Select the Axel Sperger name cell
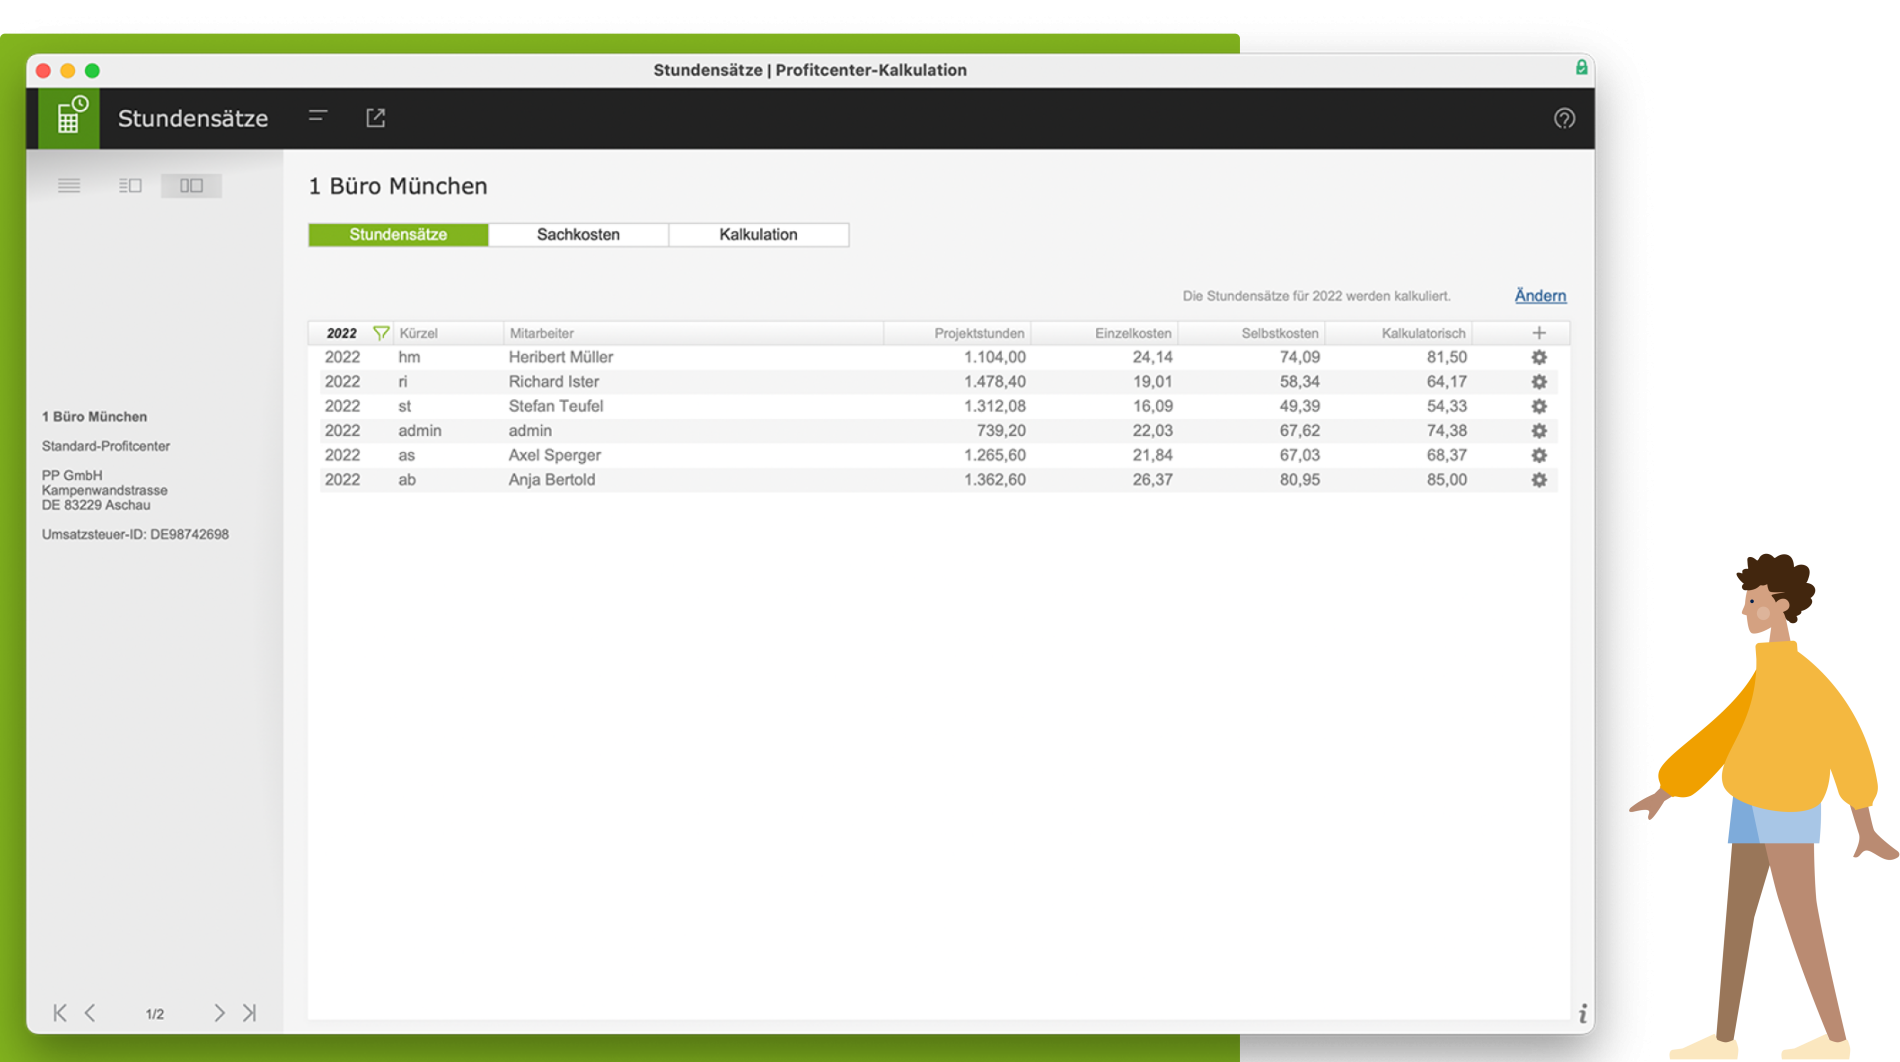Image resolution: width=1900 pixels, height=1062 pixels. [554, 455]
